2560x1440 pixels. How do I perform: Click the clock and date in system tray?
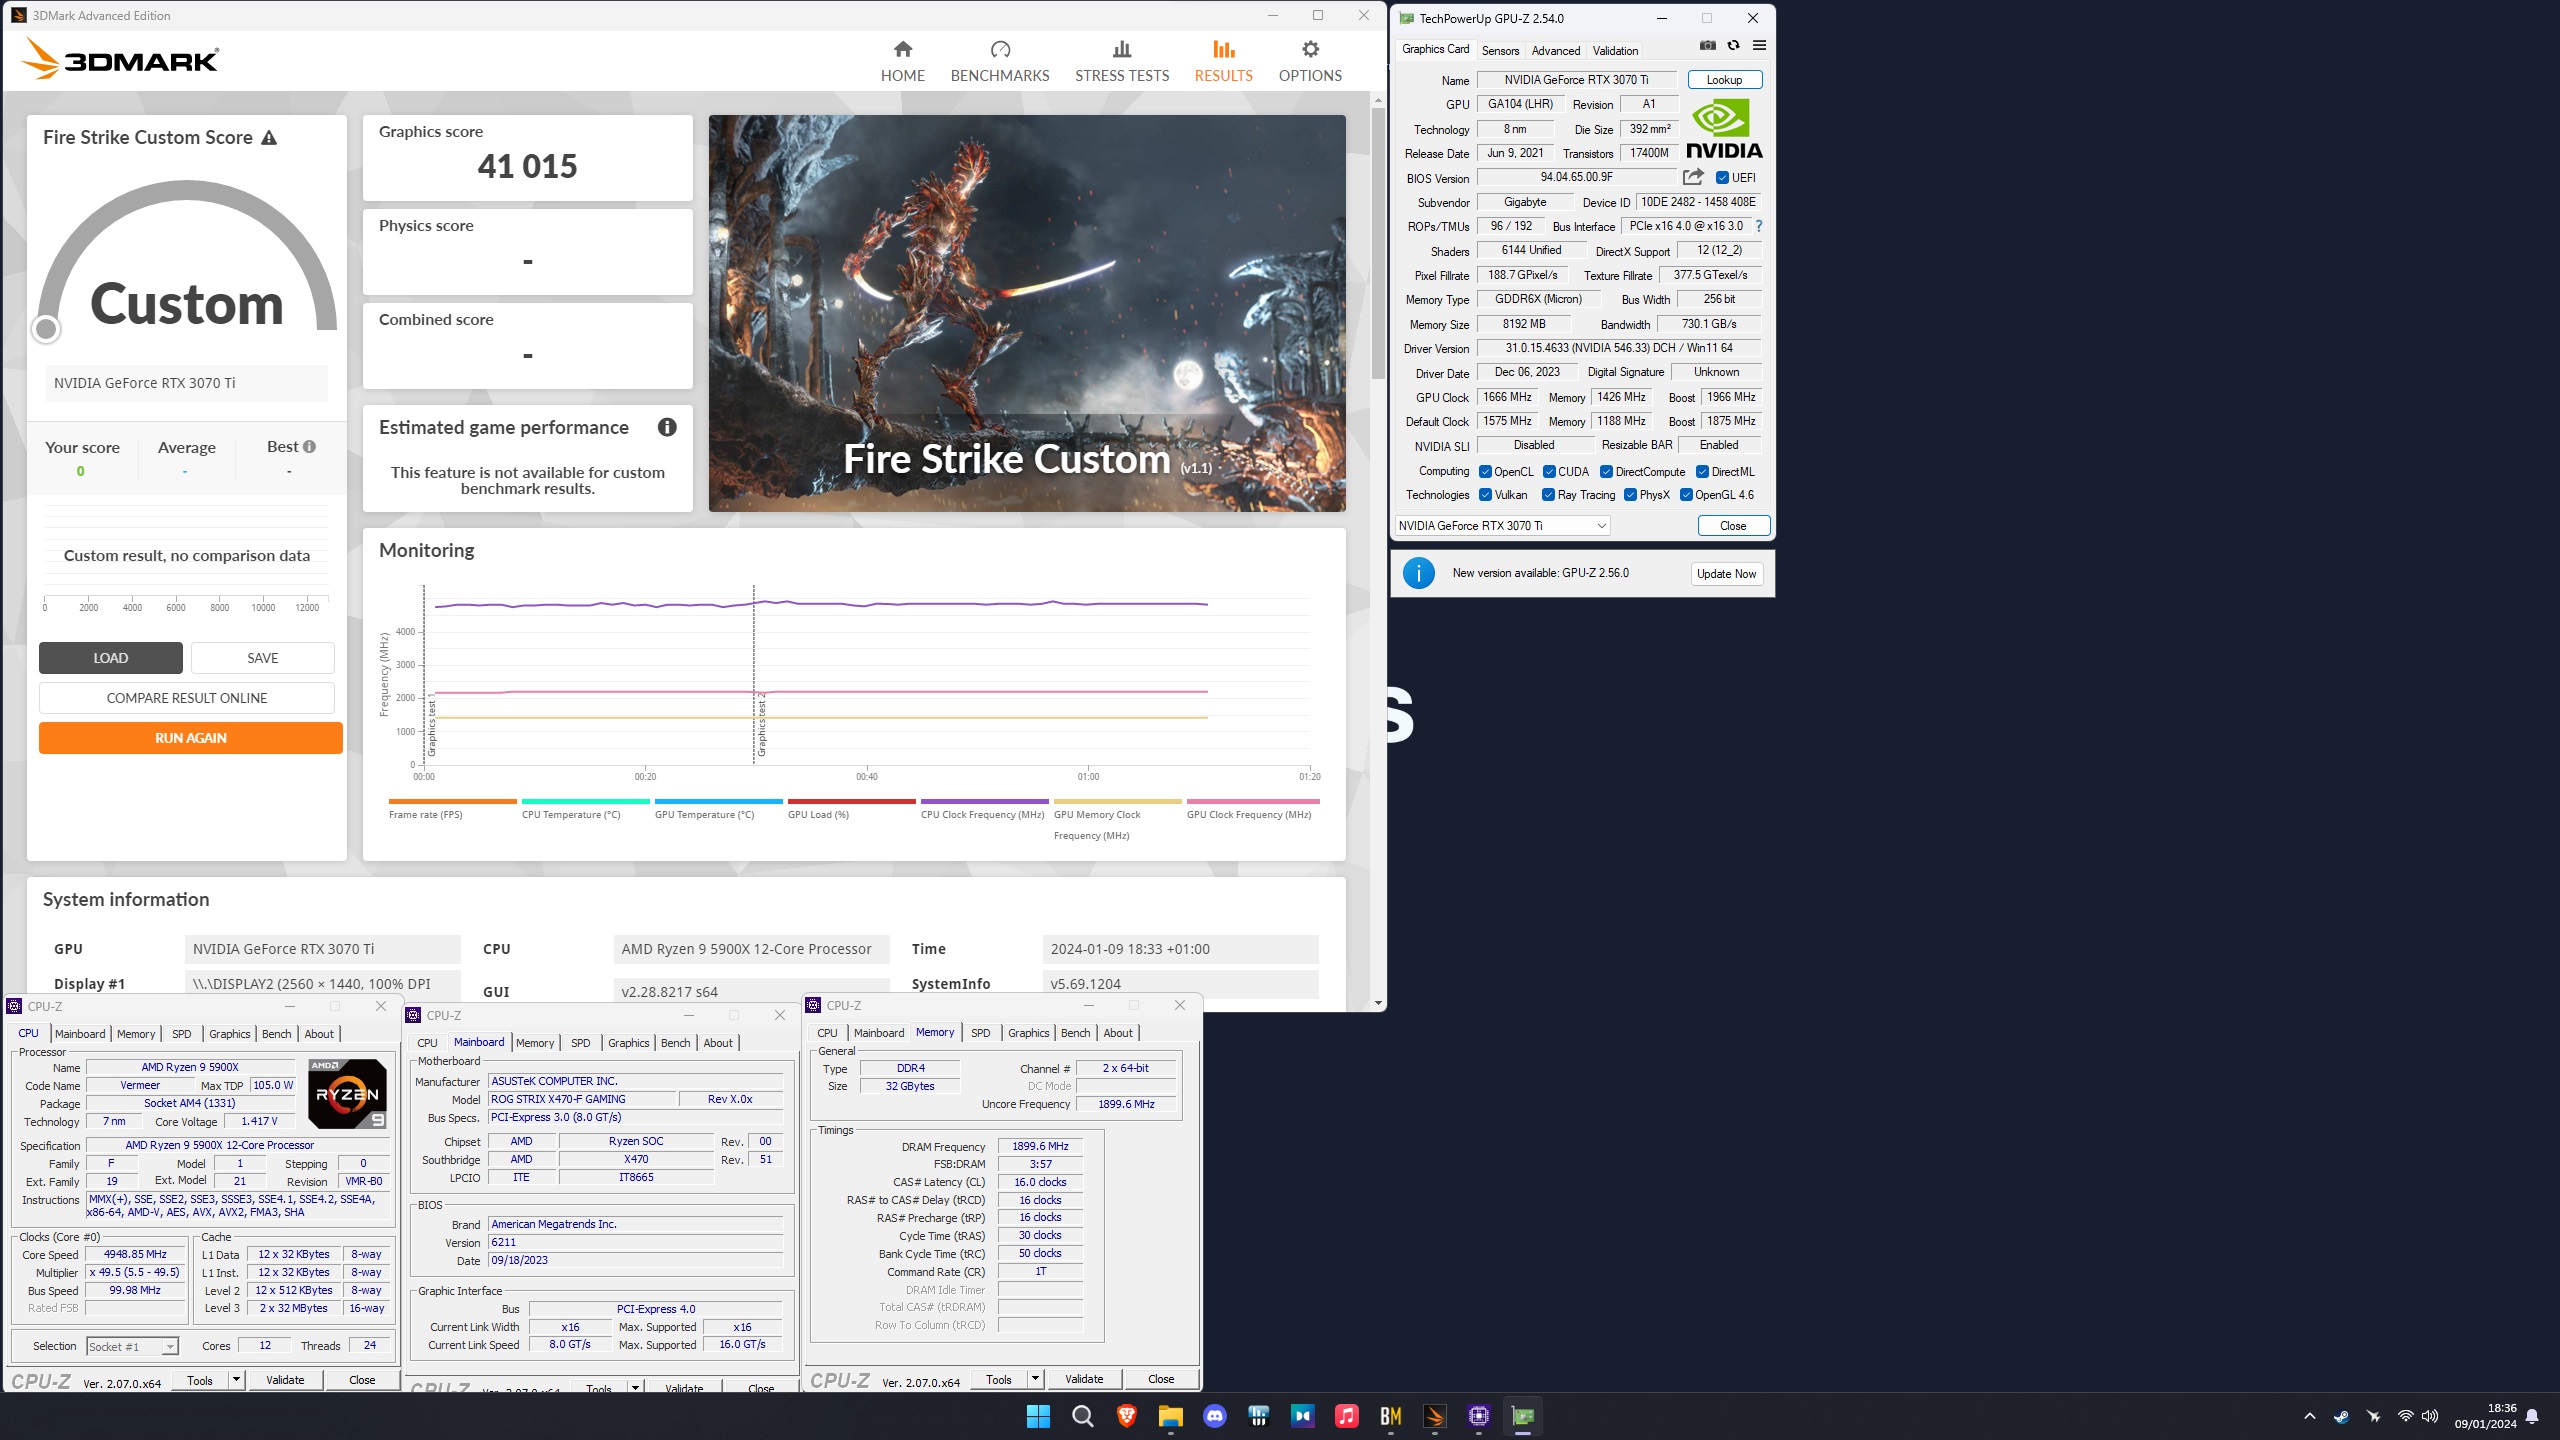coord(2485,1416)
